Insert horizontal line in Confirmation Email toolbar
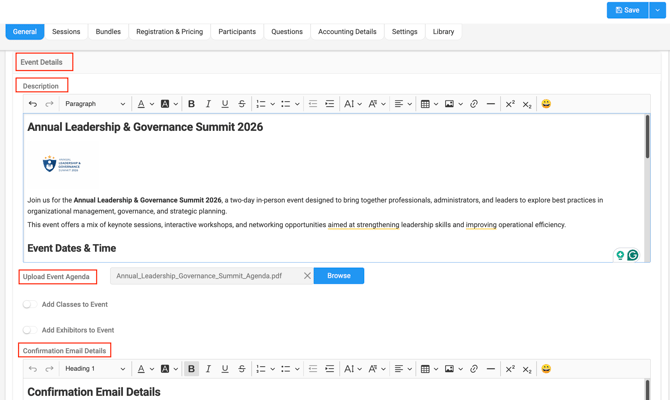The width and height of the screenshot is (670, 400). coord(490,369)
